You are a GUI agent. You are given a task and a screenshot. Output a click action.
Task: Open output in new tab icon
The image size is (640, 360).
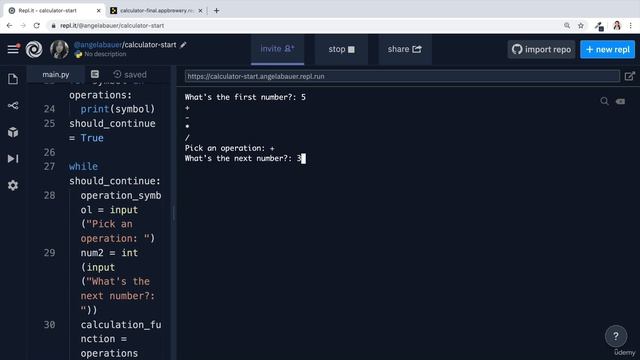[630, 76]
